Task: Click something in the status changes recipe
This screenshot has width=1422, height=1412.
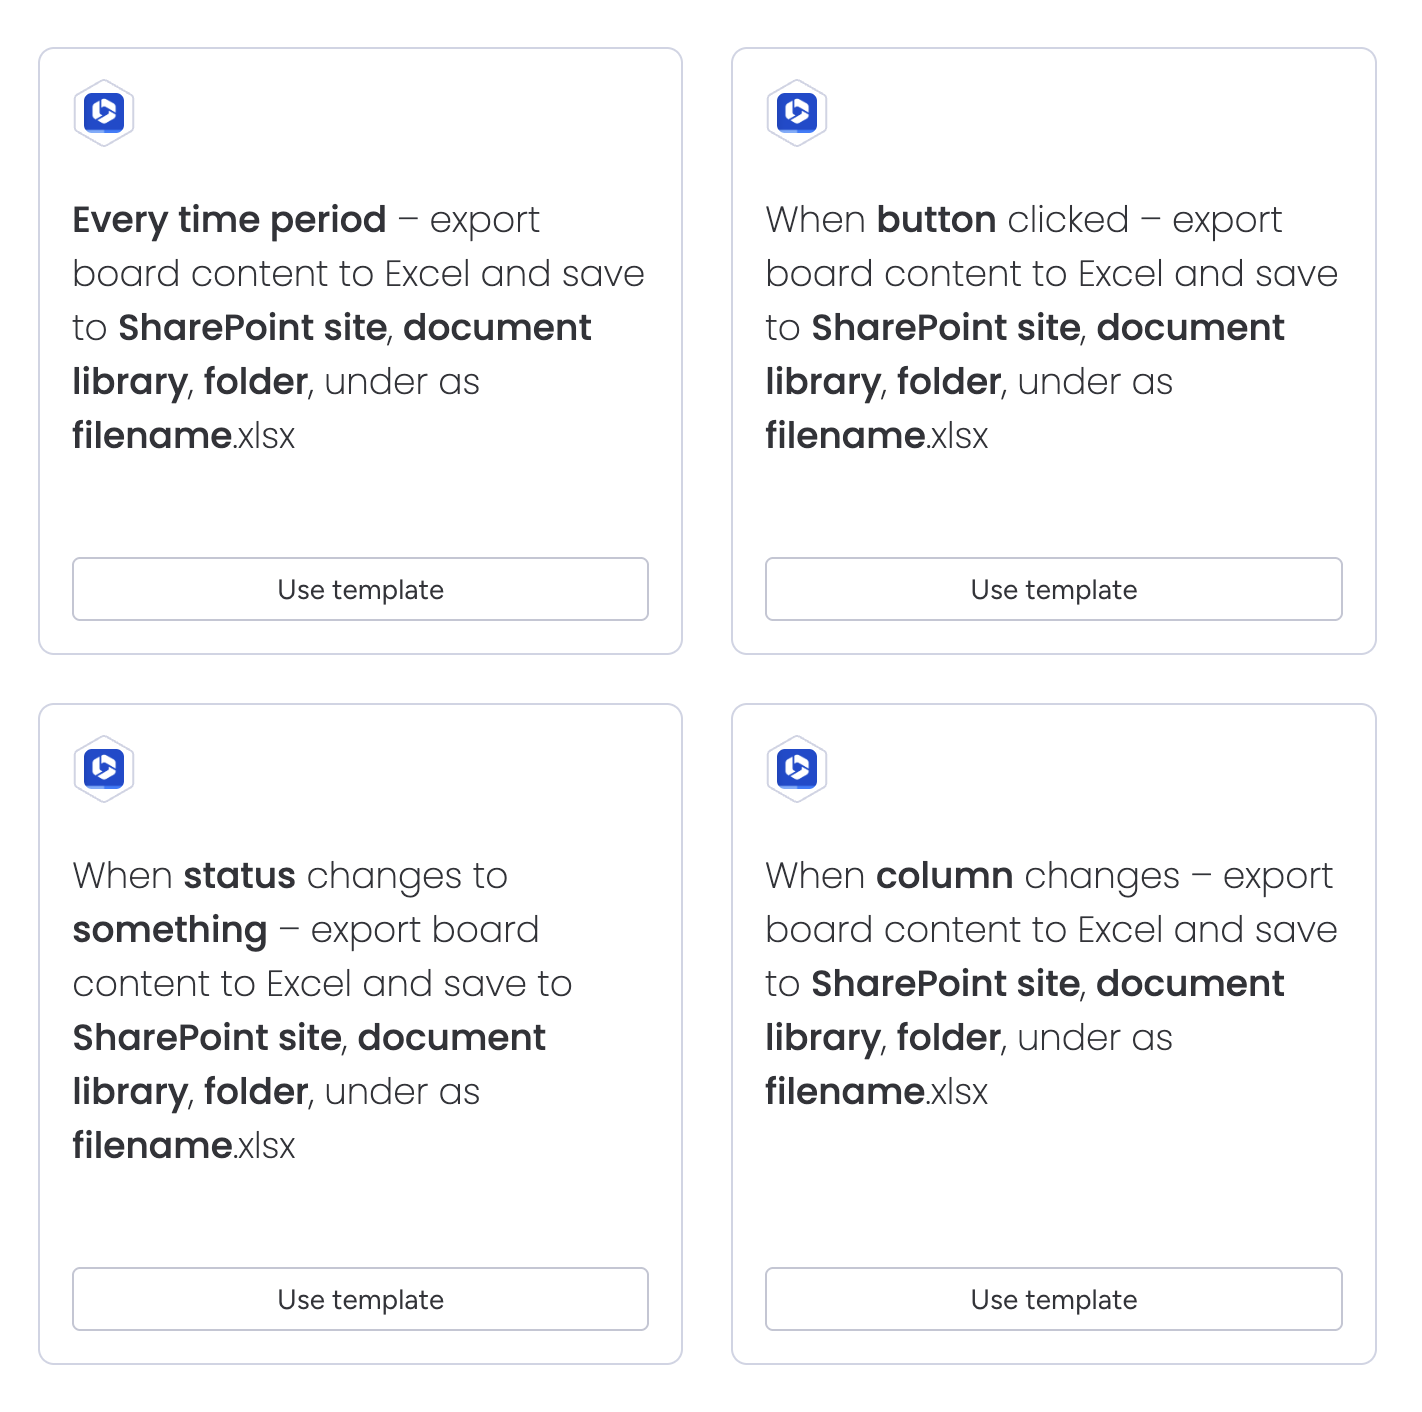Action: pyautogui.click(x=169, y=931)
